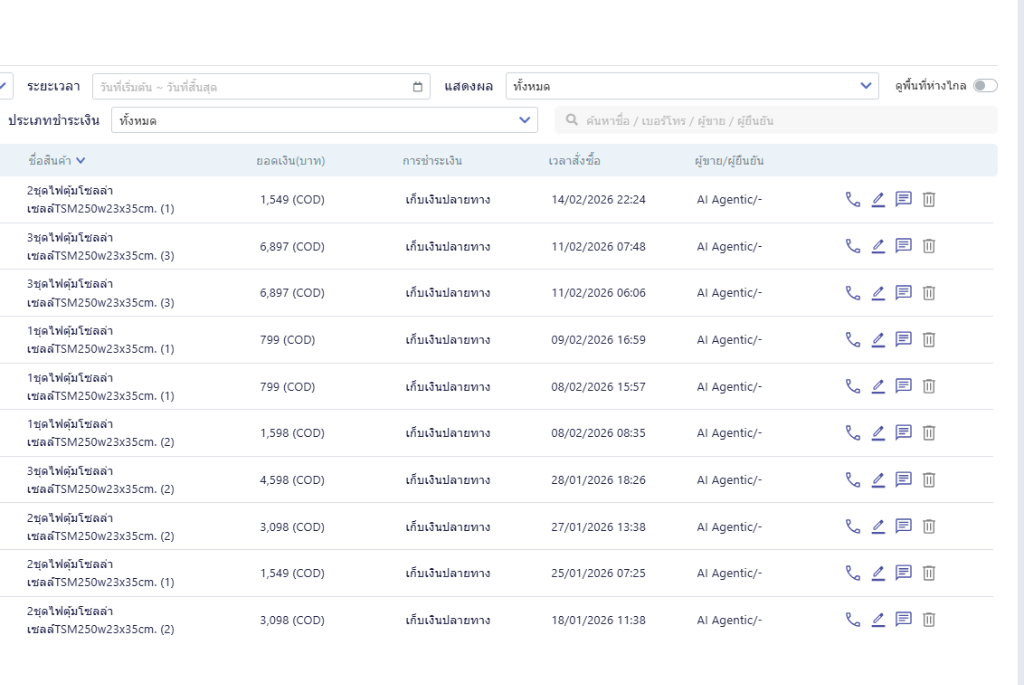Click the edit pencil icon for the 11/02/2026 07:48 order
Viewport: 1024px width, 685px height.
coord(878,246)
